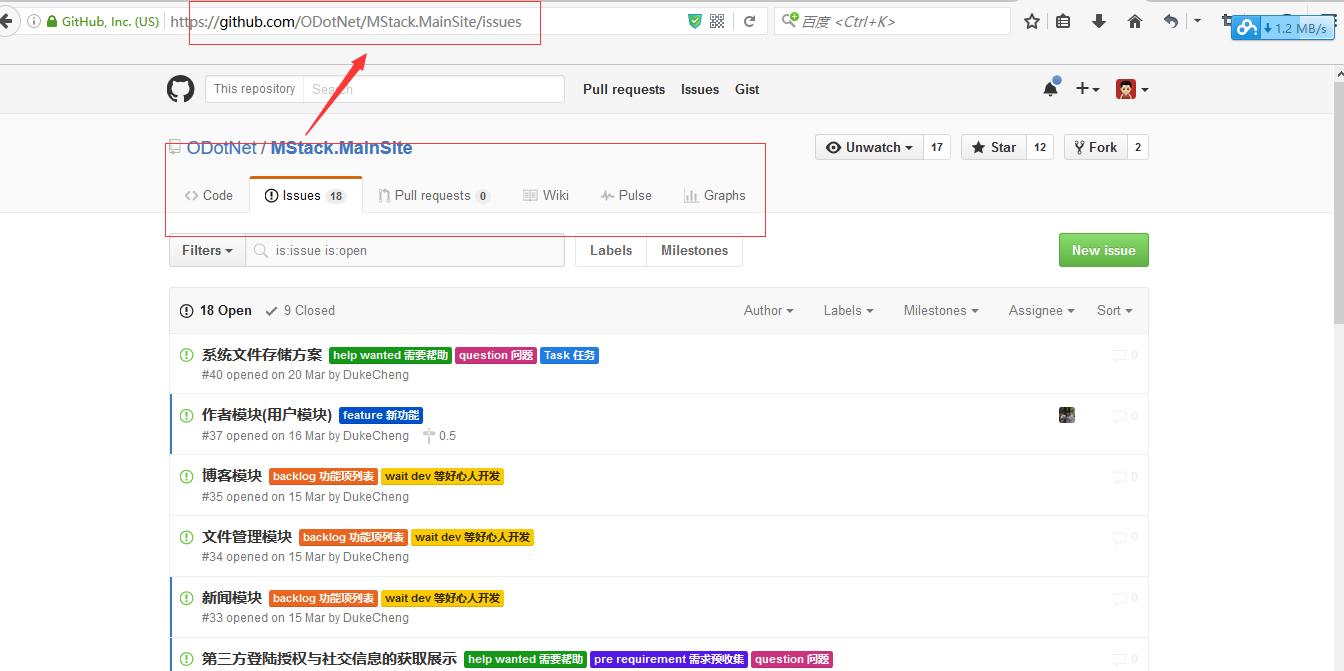View the 17 watchers count
Screen dimensions: 1344x671
(x=937, y=147)
